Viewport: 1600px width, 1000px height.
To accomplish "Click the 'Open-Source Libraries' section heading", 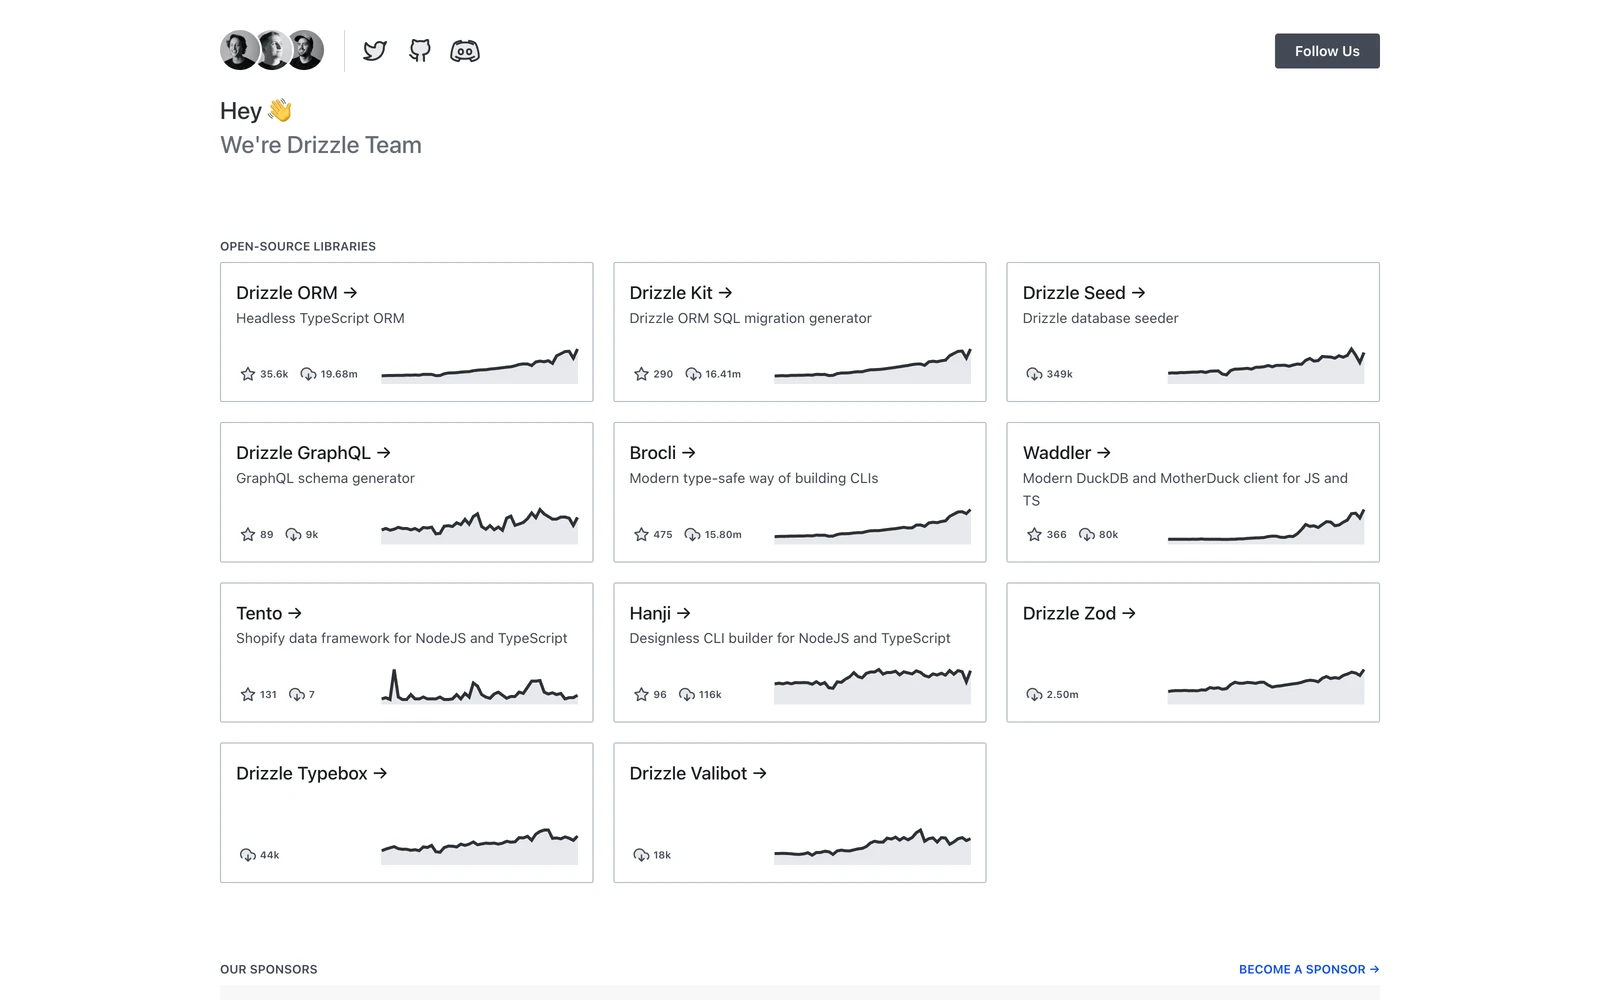I will [x=298, y=246].
